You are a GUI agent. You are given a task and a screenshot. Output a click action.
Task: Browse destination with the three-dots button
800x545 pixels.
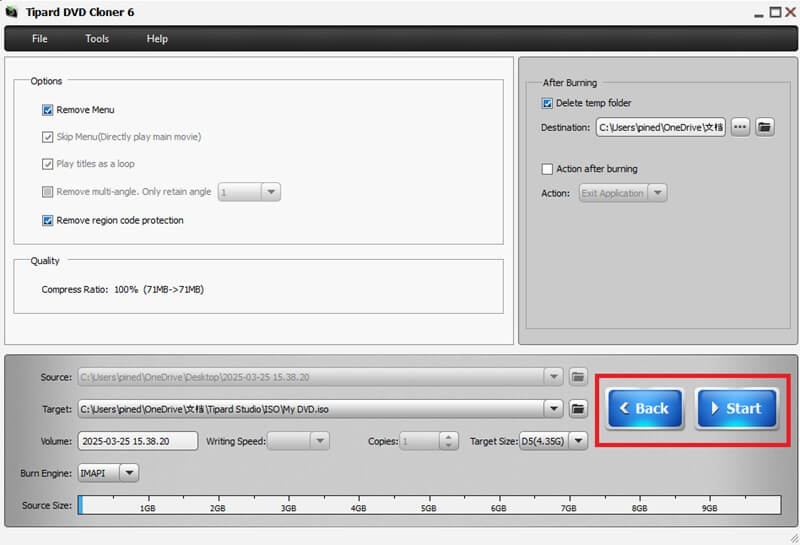(x=740, y=127)
